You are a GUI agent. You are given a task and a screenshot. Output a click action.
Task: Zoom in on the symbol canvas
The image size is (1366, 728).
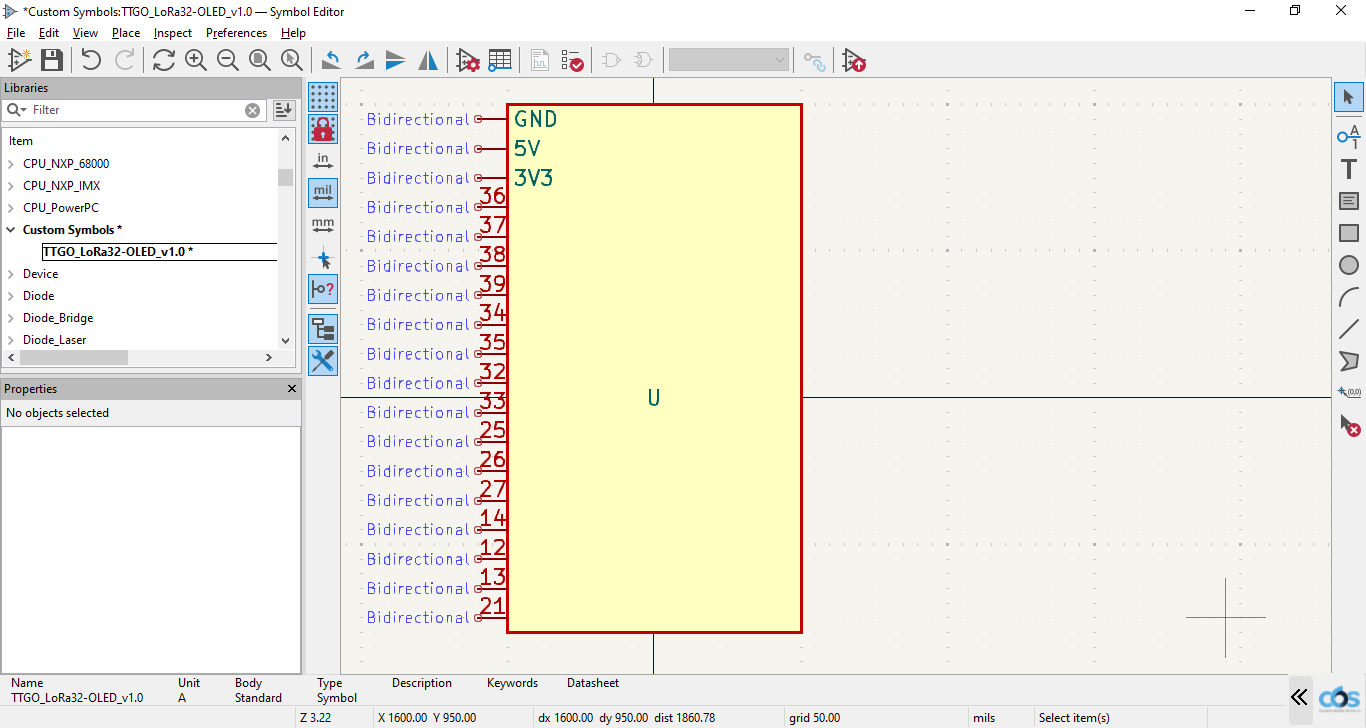[195, 60]
